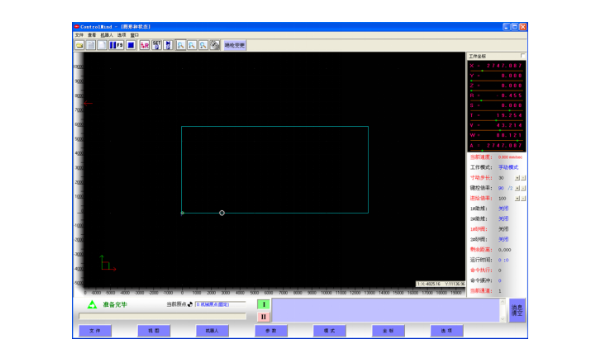Click the pink pause button beside message box
Screen dimensions: 606x364
(x=263, y=316)
